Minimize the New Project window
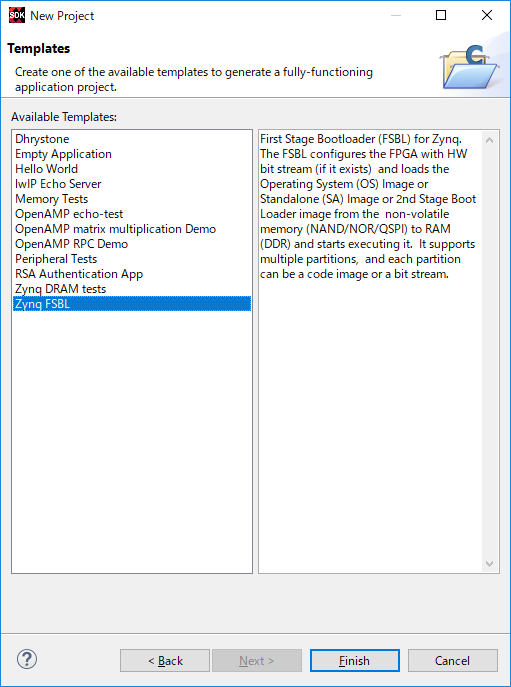The width and height of the screenshot is (511, 687). [x=396, y=15]
